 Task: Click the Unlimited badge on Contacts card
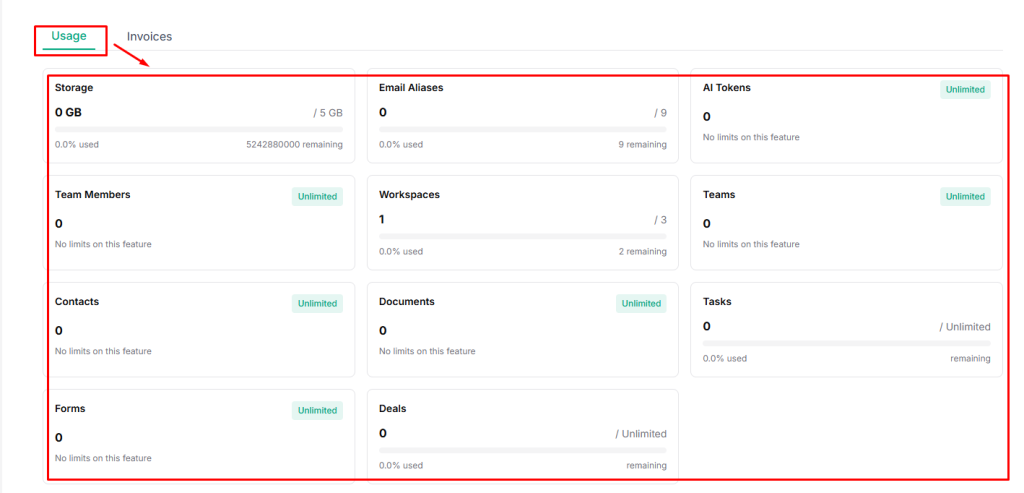point(317,303)
